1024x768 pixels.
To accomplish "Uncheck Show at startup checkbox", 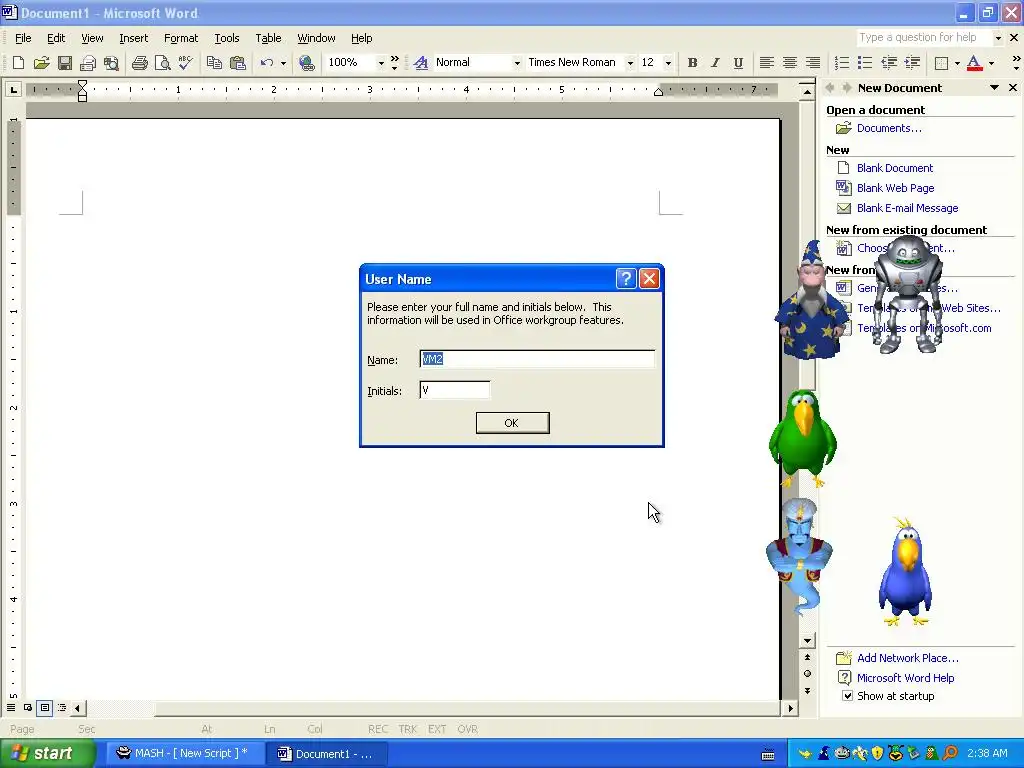I will click(x=847, y=696).
